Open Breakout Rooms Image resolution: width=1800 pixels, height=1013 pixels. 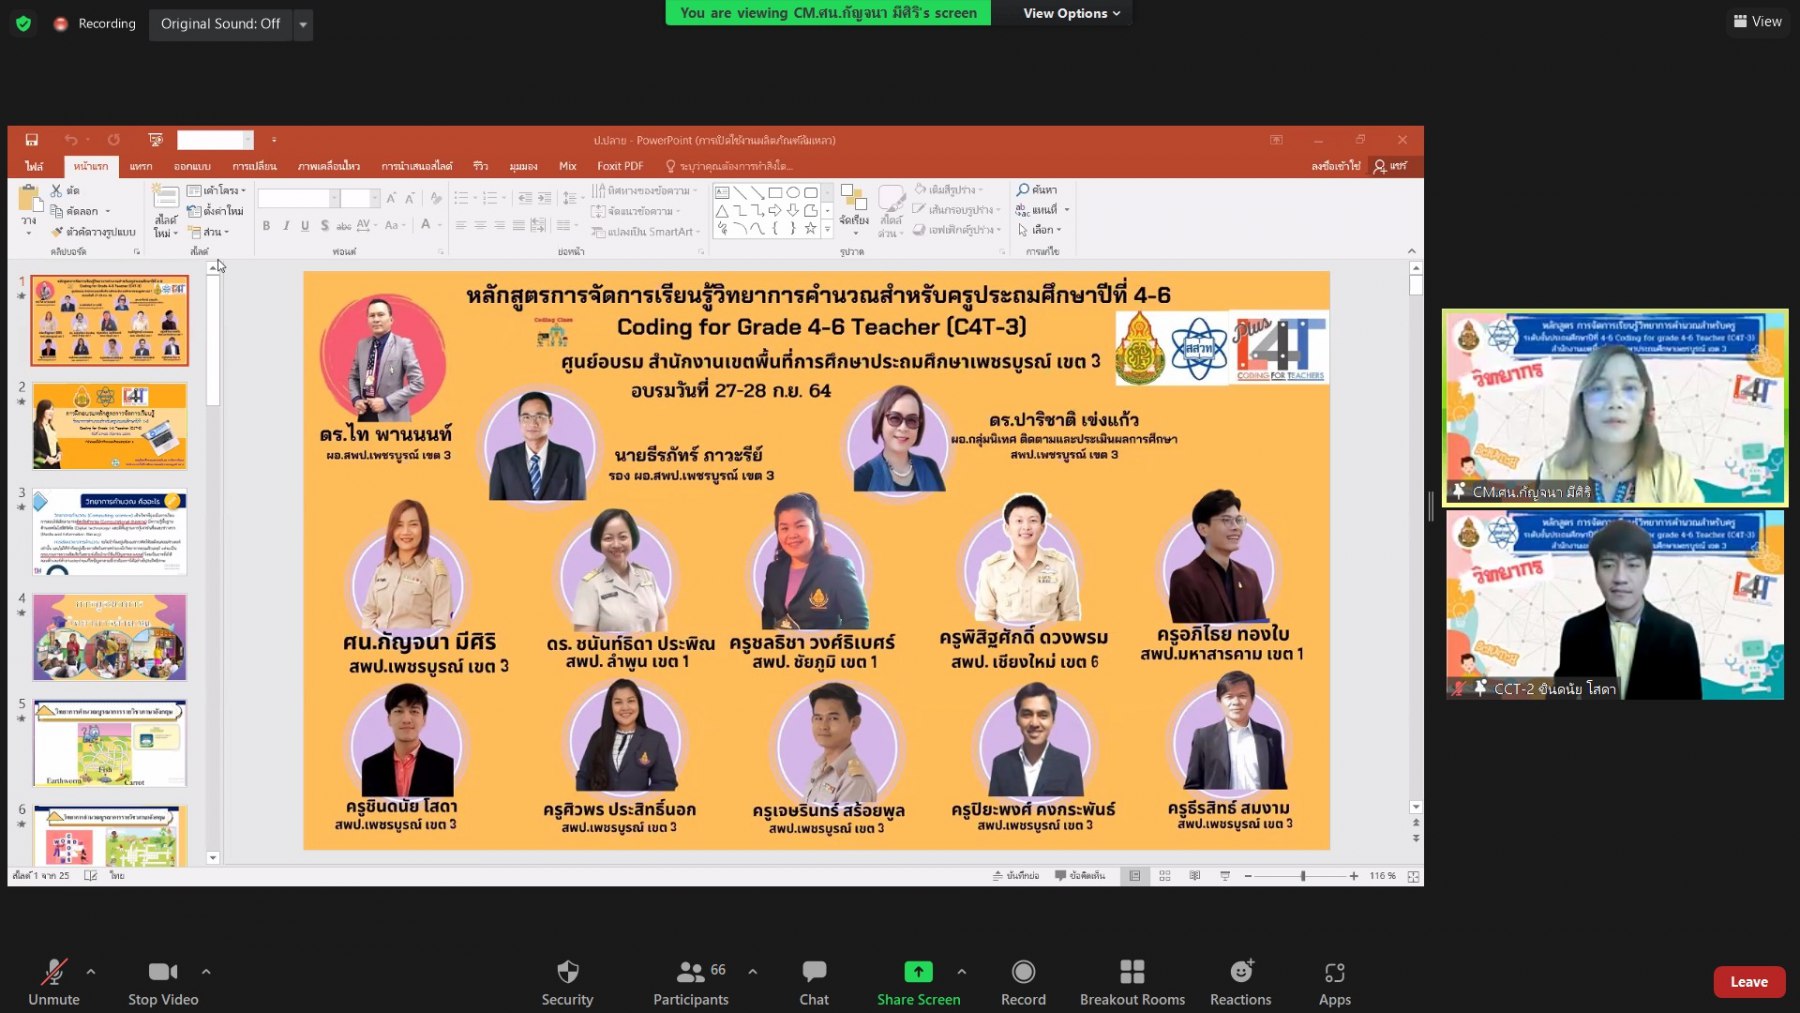tap(1132, 972)
